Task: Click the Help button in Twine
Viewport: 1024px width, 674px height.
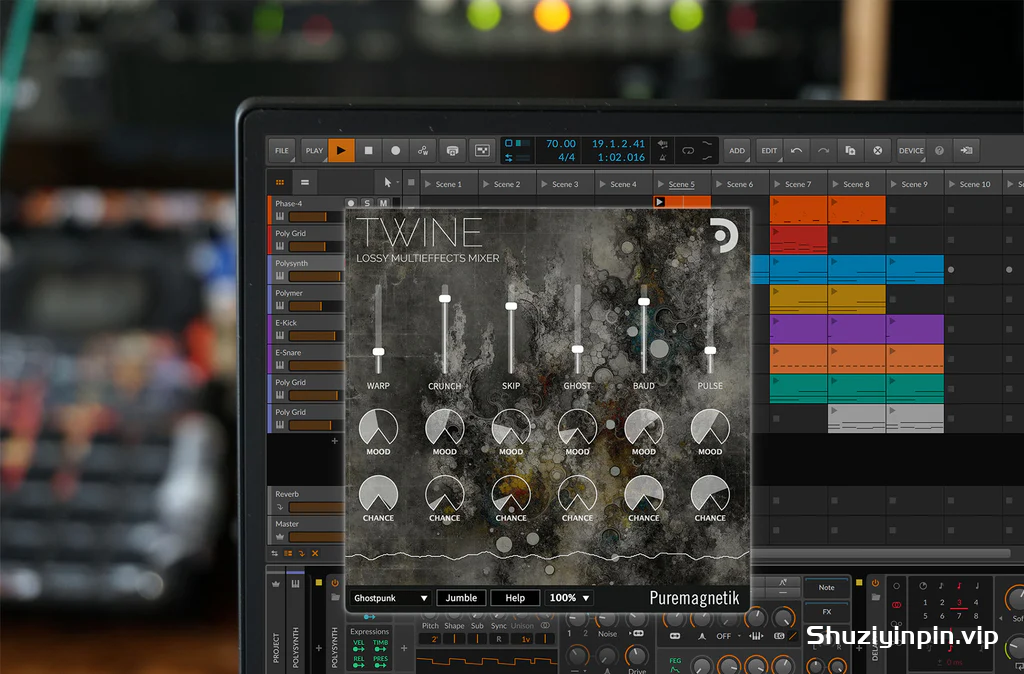Action: pyautogui.click(x=515, y=598)
